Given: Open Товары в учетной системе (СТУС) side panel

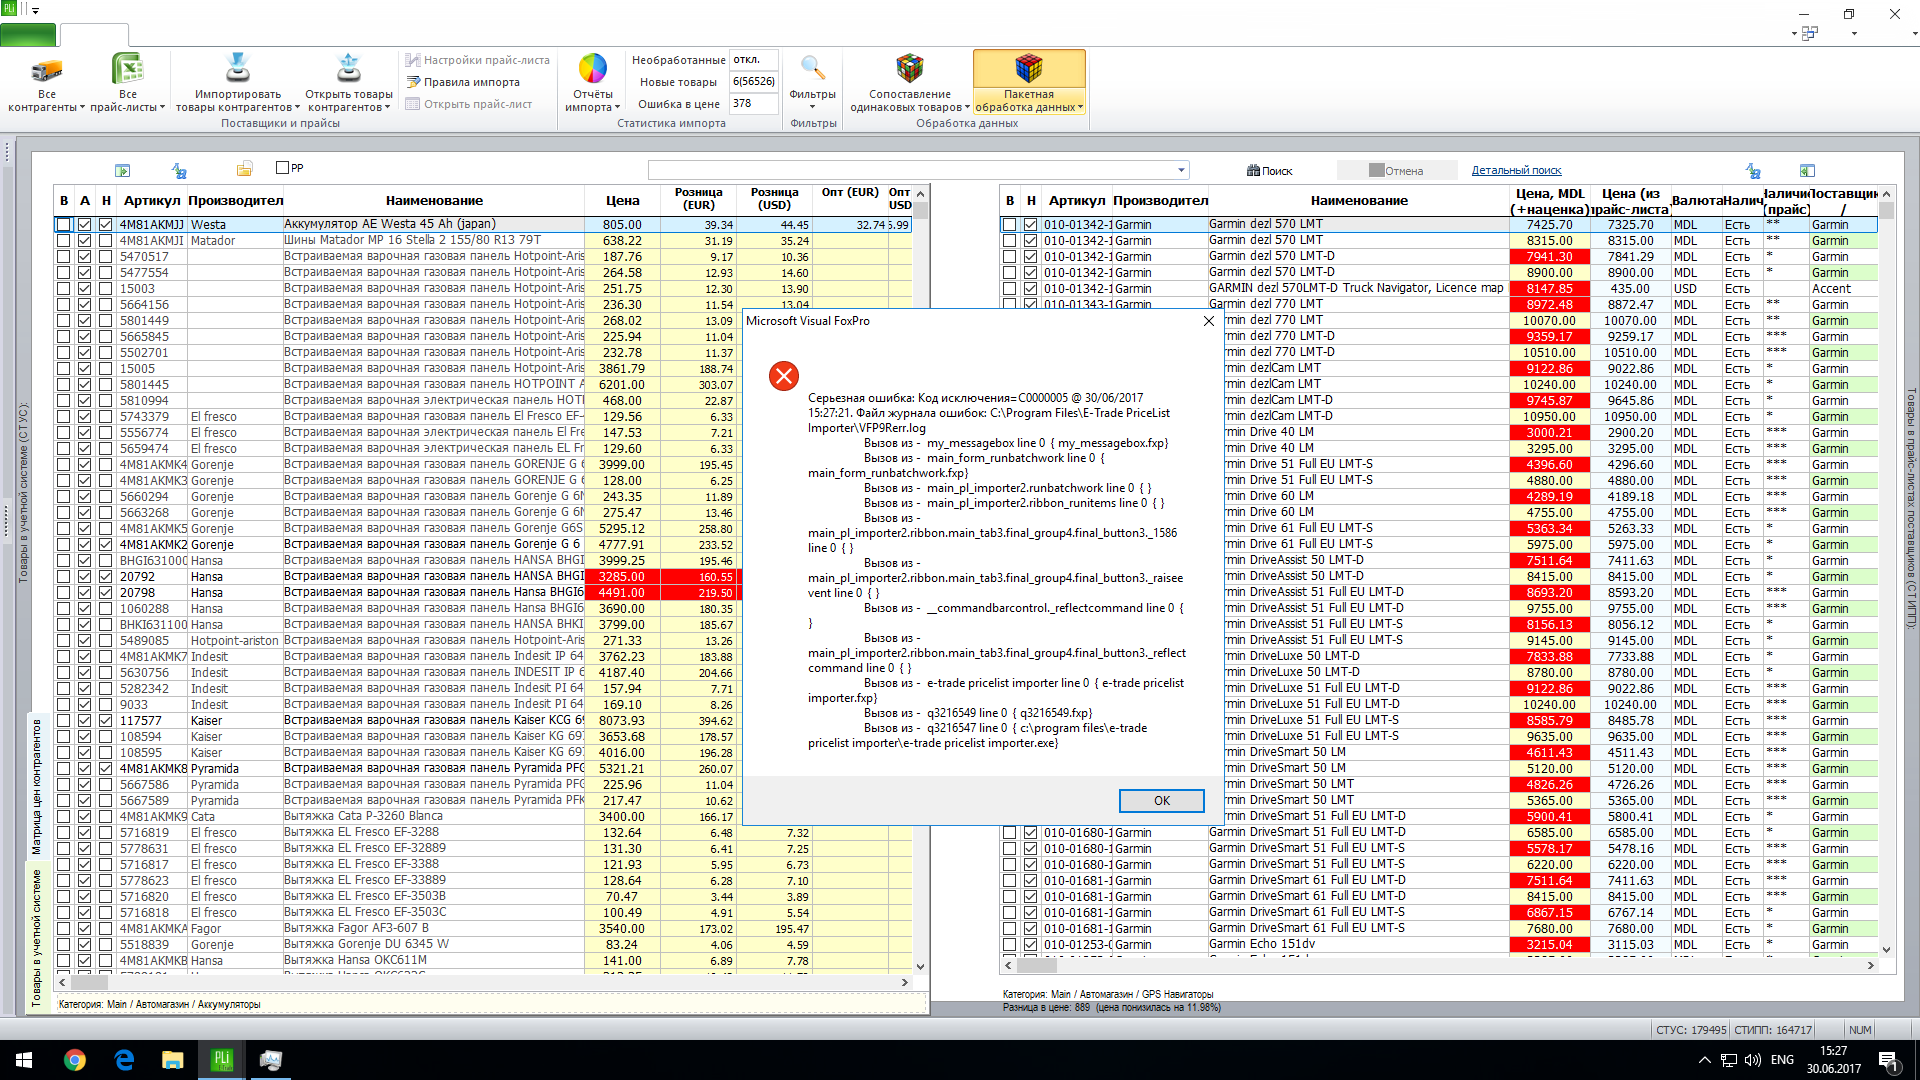Looking at the screenshot, I should pyautogui.click(x=23, y=492).
